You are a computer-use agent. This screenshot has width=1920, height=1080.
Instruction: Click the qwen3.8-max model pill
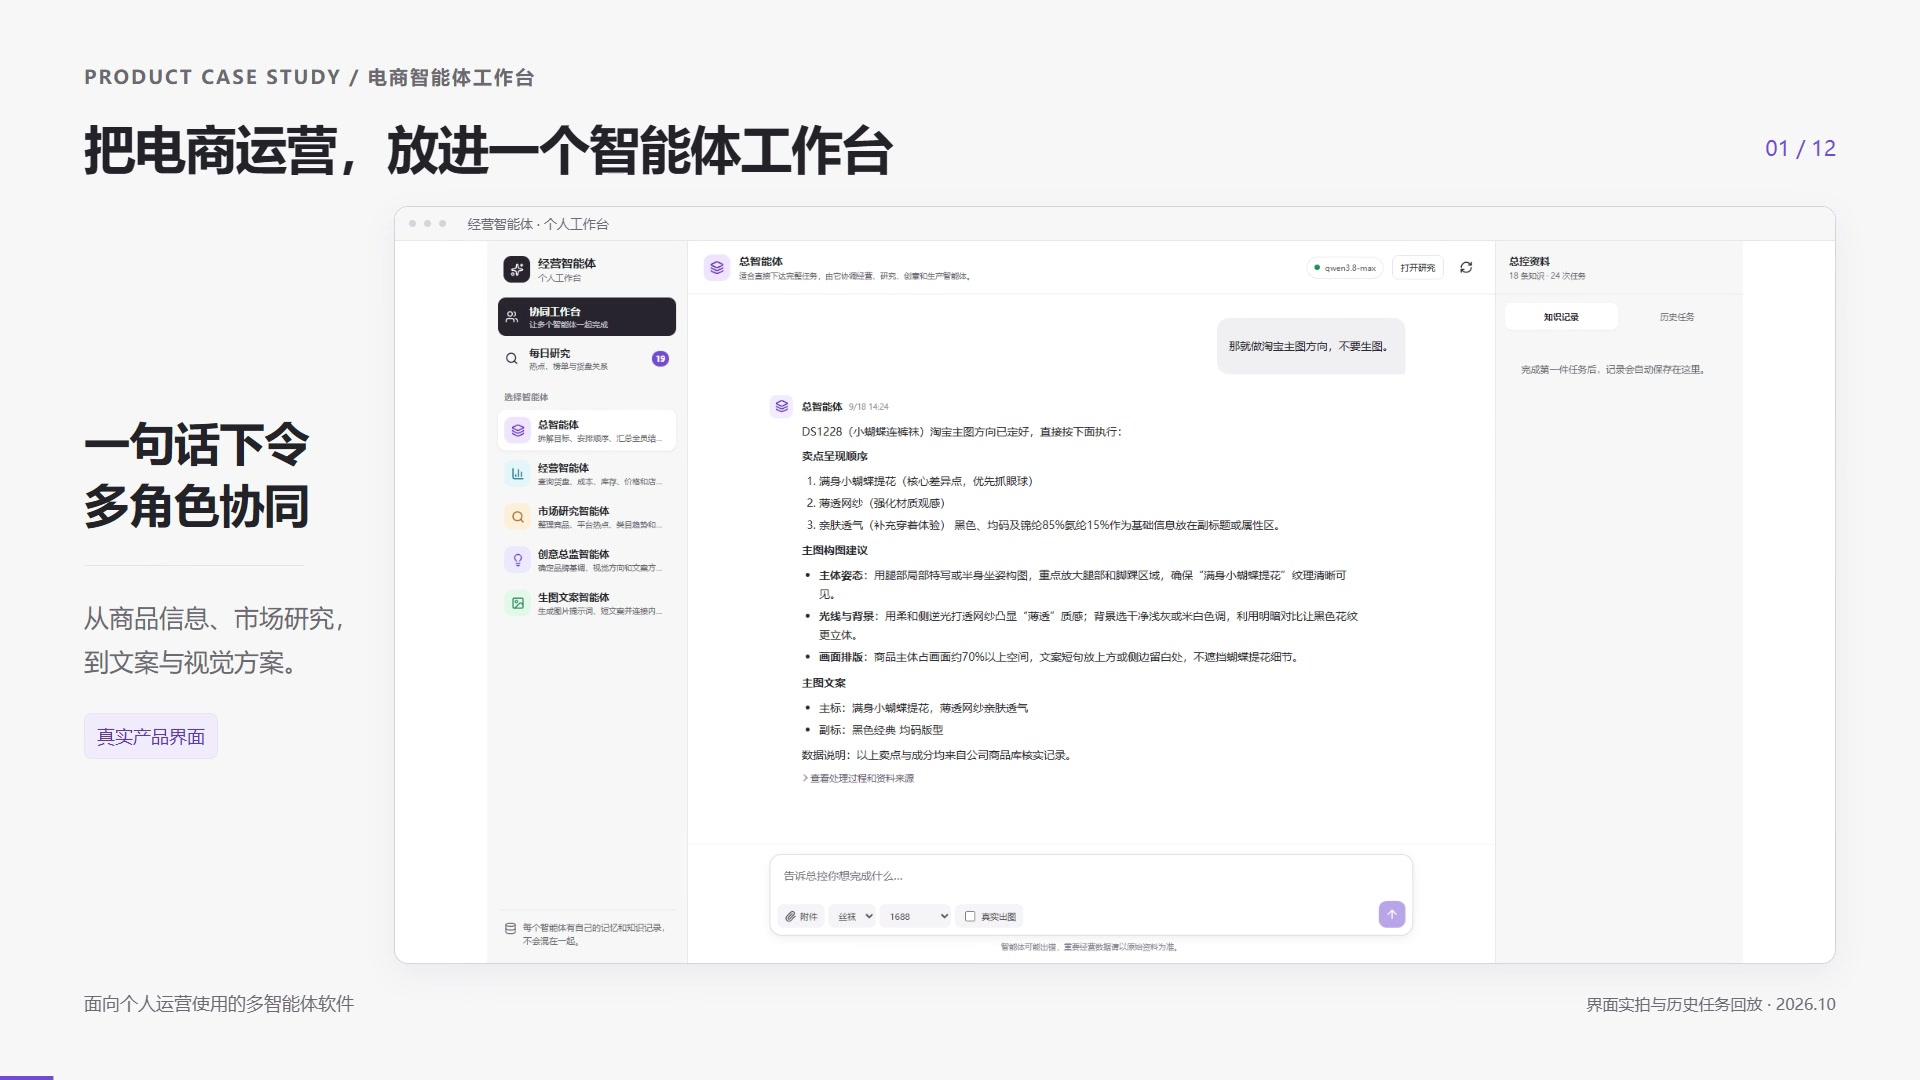(x=1346, y=268)
